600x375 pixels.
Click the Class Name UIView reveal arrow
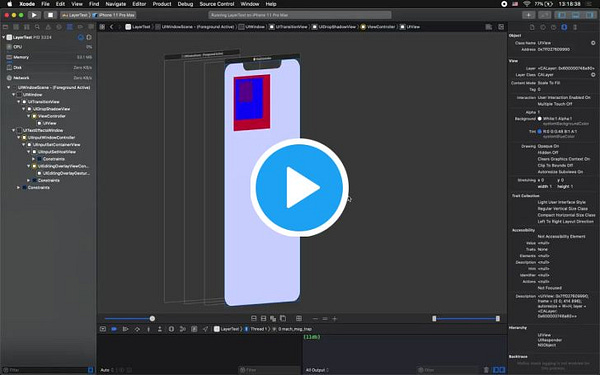point(593,43)
